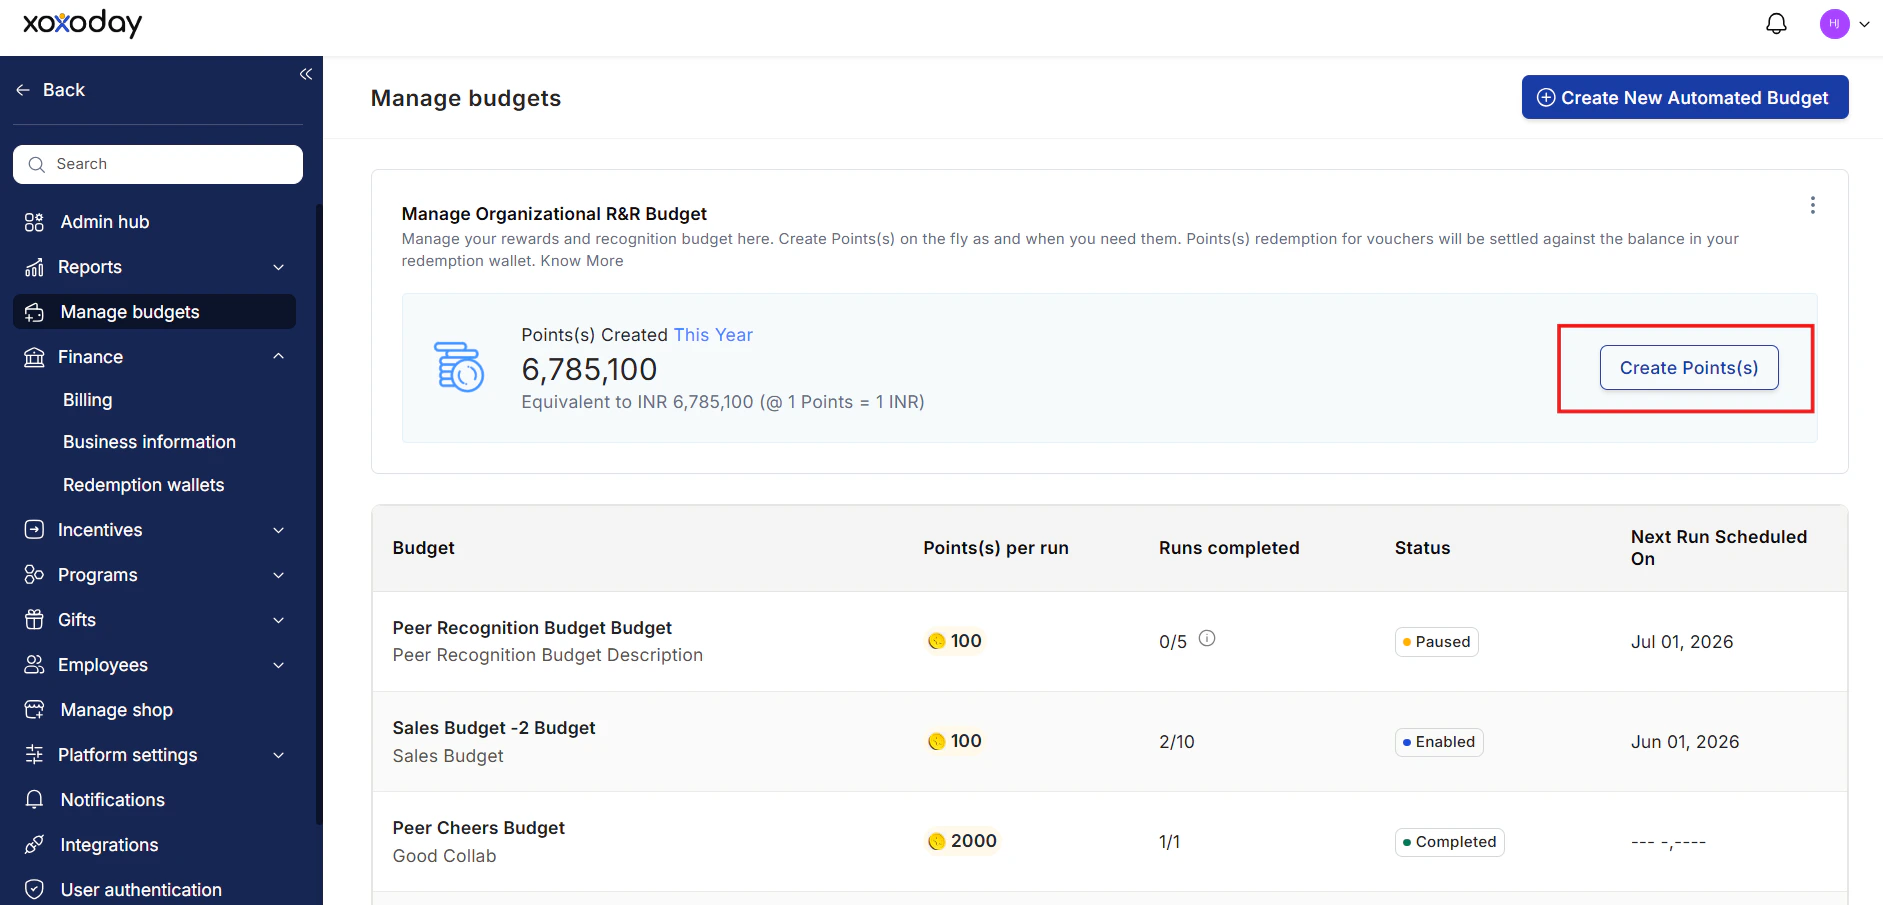Click the Integrations rocket icon
The image size is (1883, 905).
(x=34, y=845)
